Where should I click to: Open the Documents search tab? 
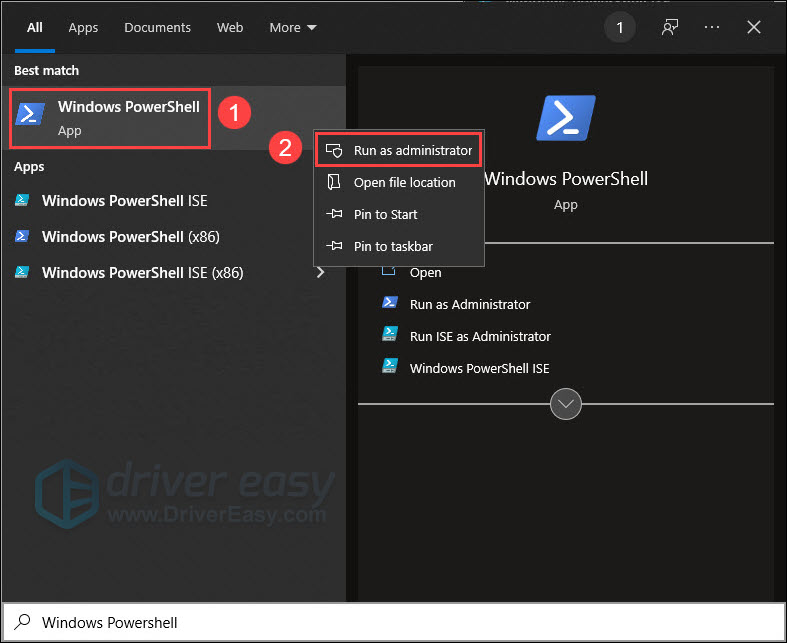(157, 28)
